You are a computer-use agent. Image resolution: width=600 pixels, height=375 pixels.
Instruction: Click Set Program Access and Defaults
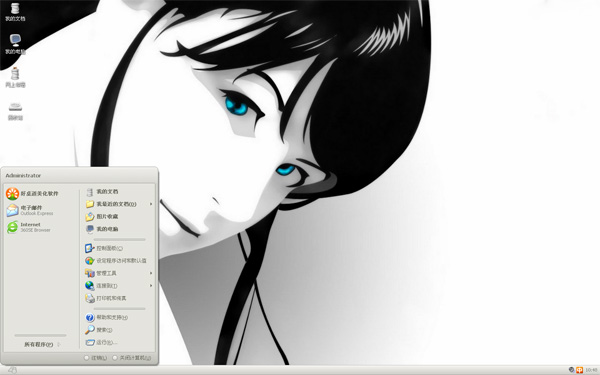116,261
